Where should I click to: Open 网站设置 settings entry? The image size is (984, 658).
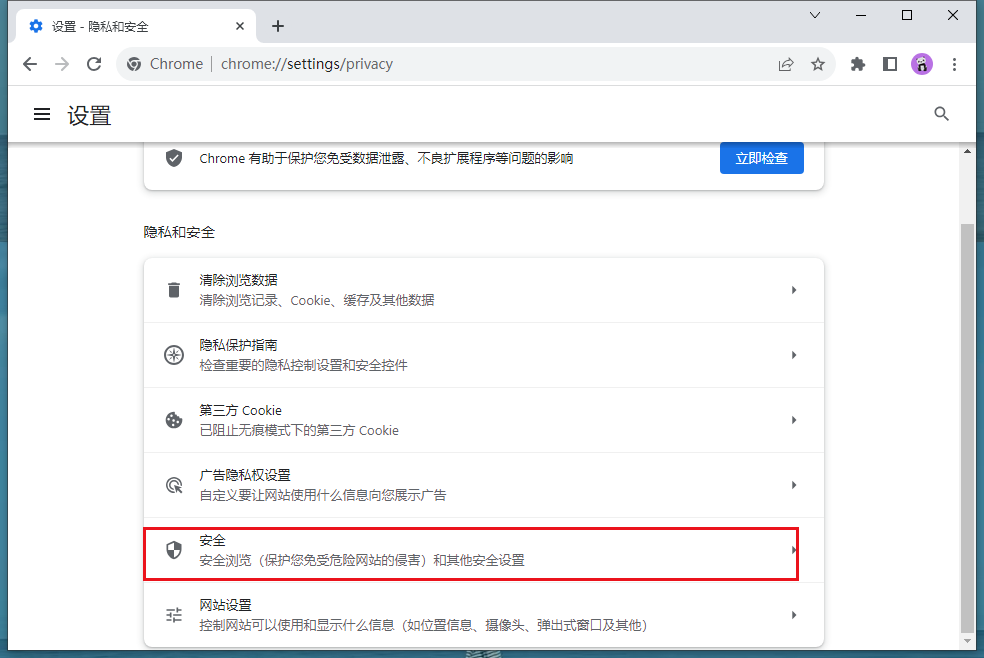(483, 615)
